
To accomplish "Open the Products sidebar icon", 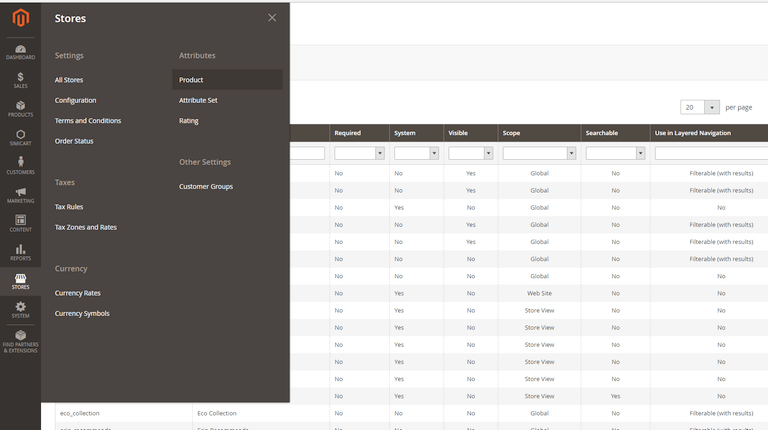I will [x=21, y=109].
